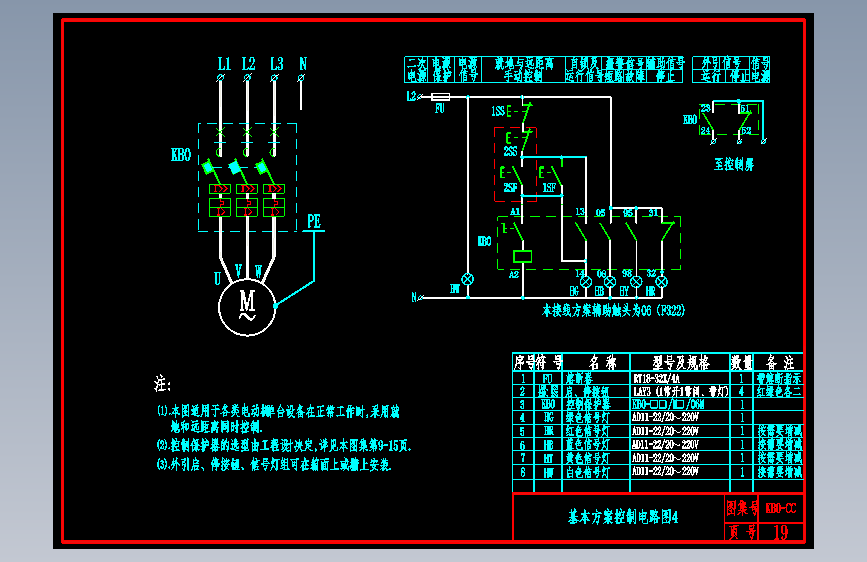Select the note '本接线方案辅助触头为06 (F322)'
The width and height of the screenshot is (867, 562).
[x=613, y=310]
